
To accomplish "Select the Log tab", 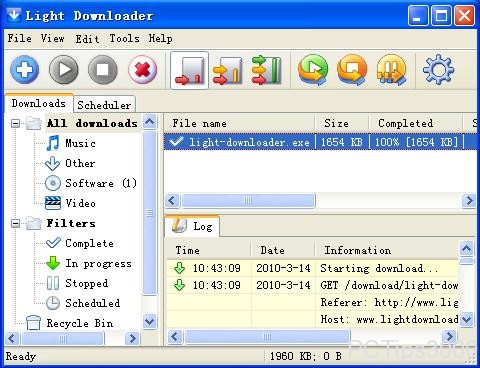I will point(192,227).
